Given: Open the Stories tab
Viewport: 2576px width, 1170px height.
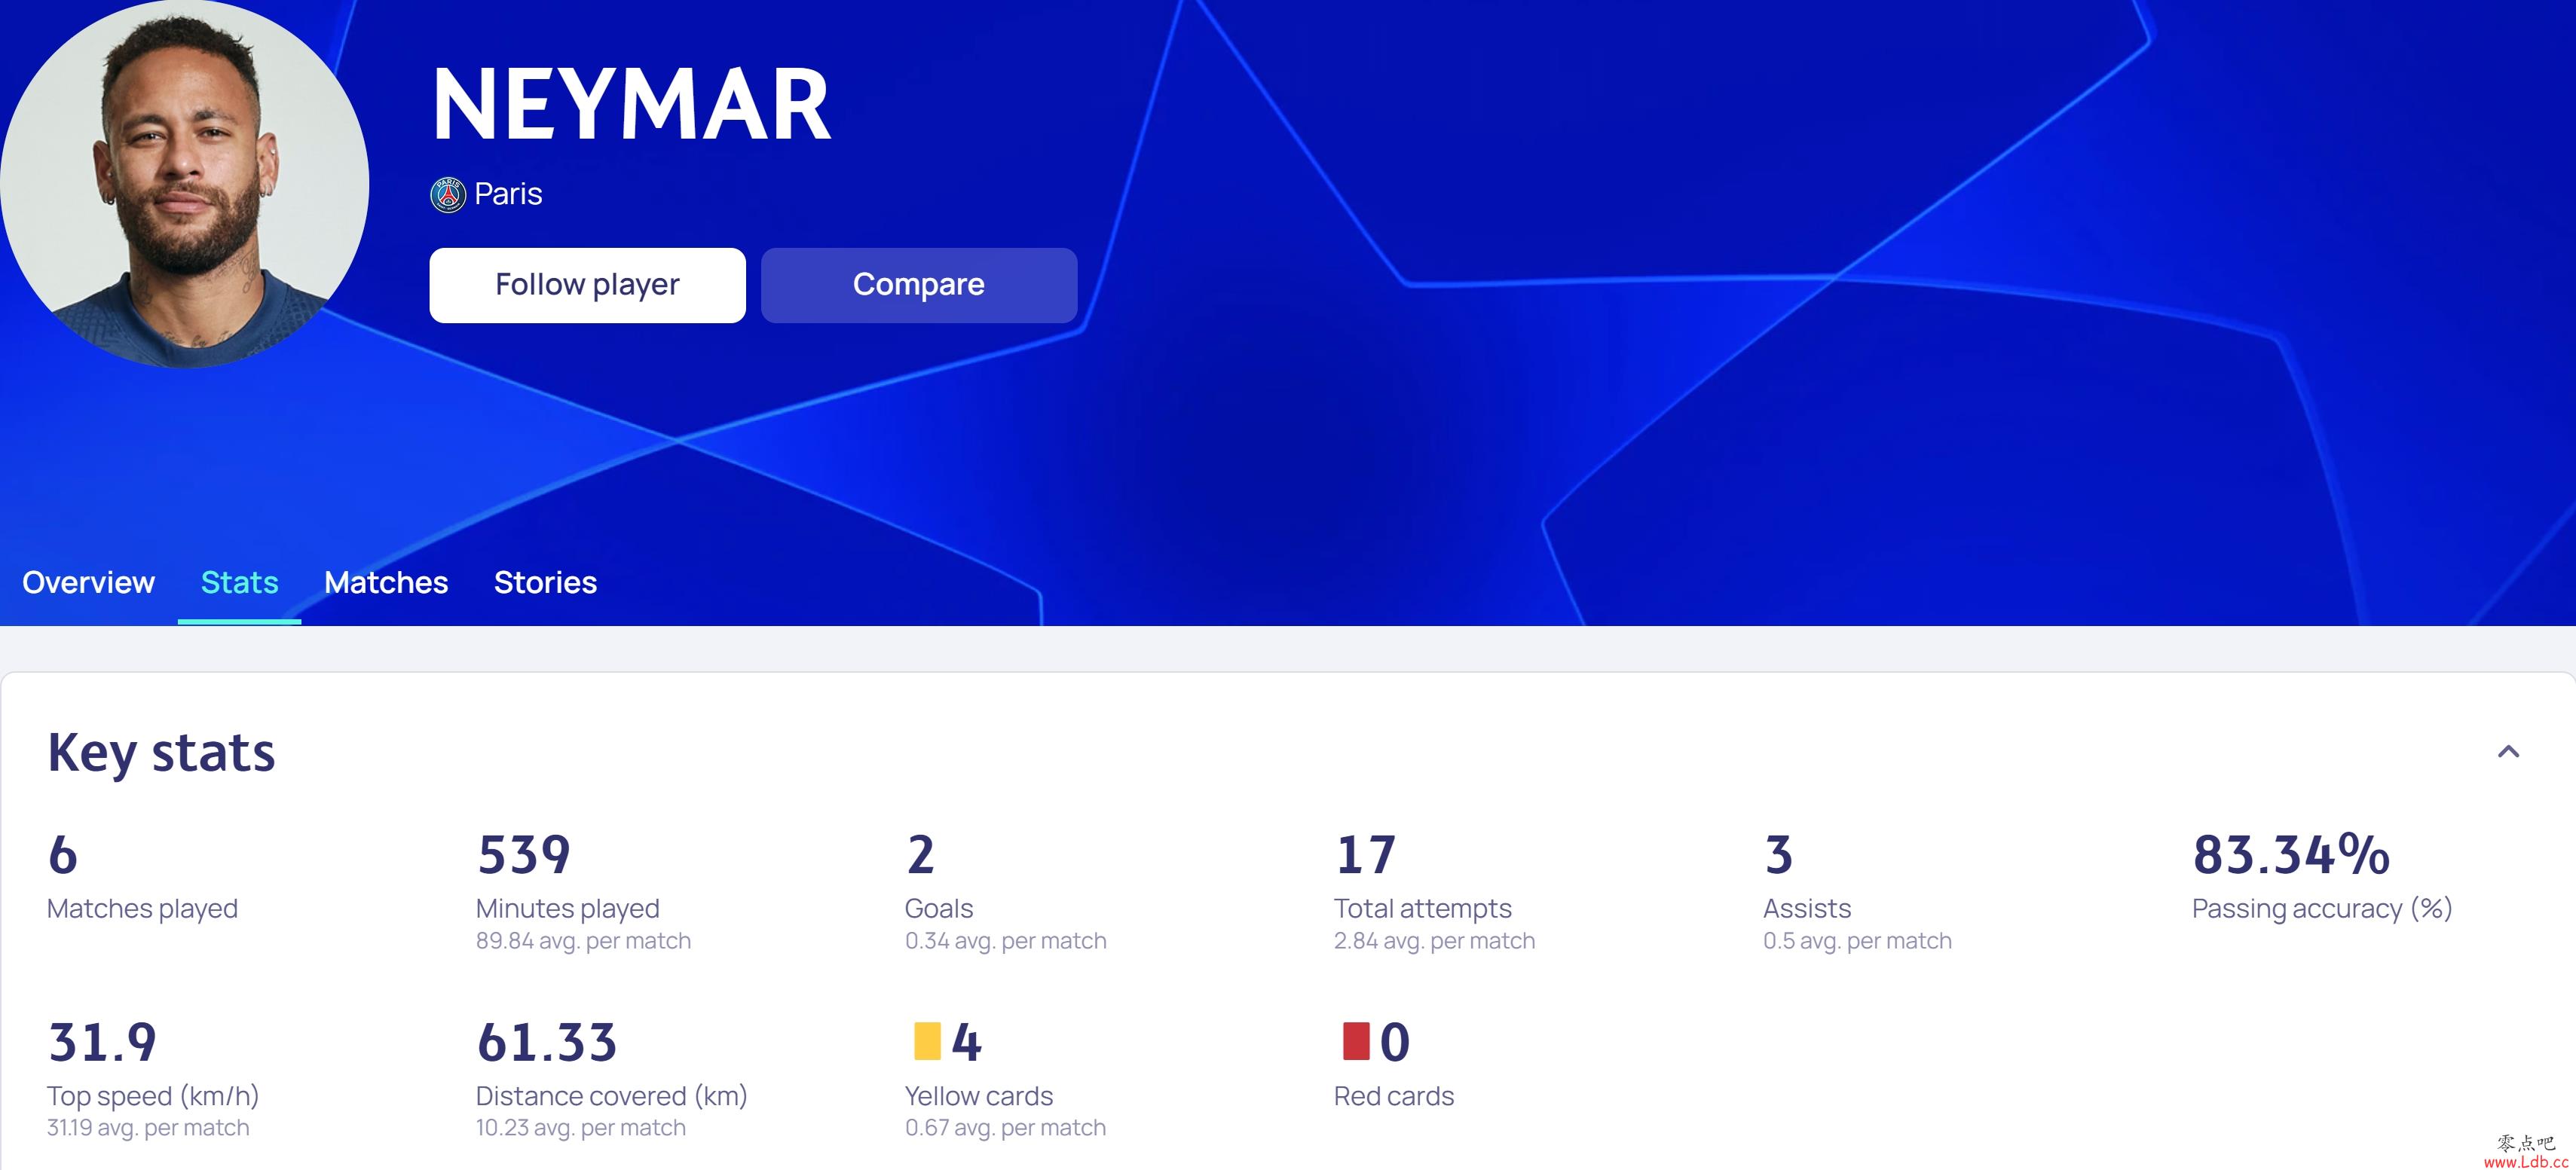Looking at the screenshot, I should pyautogui.click(x=545, y=582).
